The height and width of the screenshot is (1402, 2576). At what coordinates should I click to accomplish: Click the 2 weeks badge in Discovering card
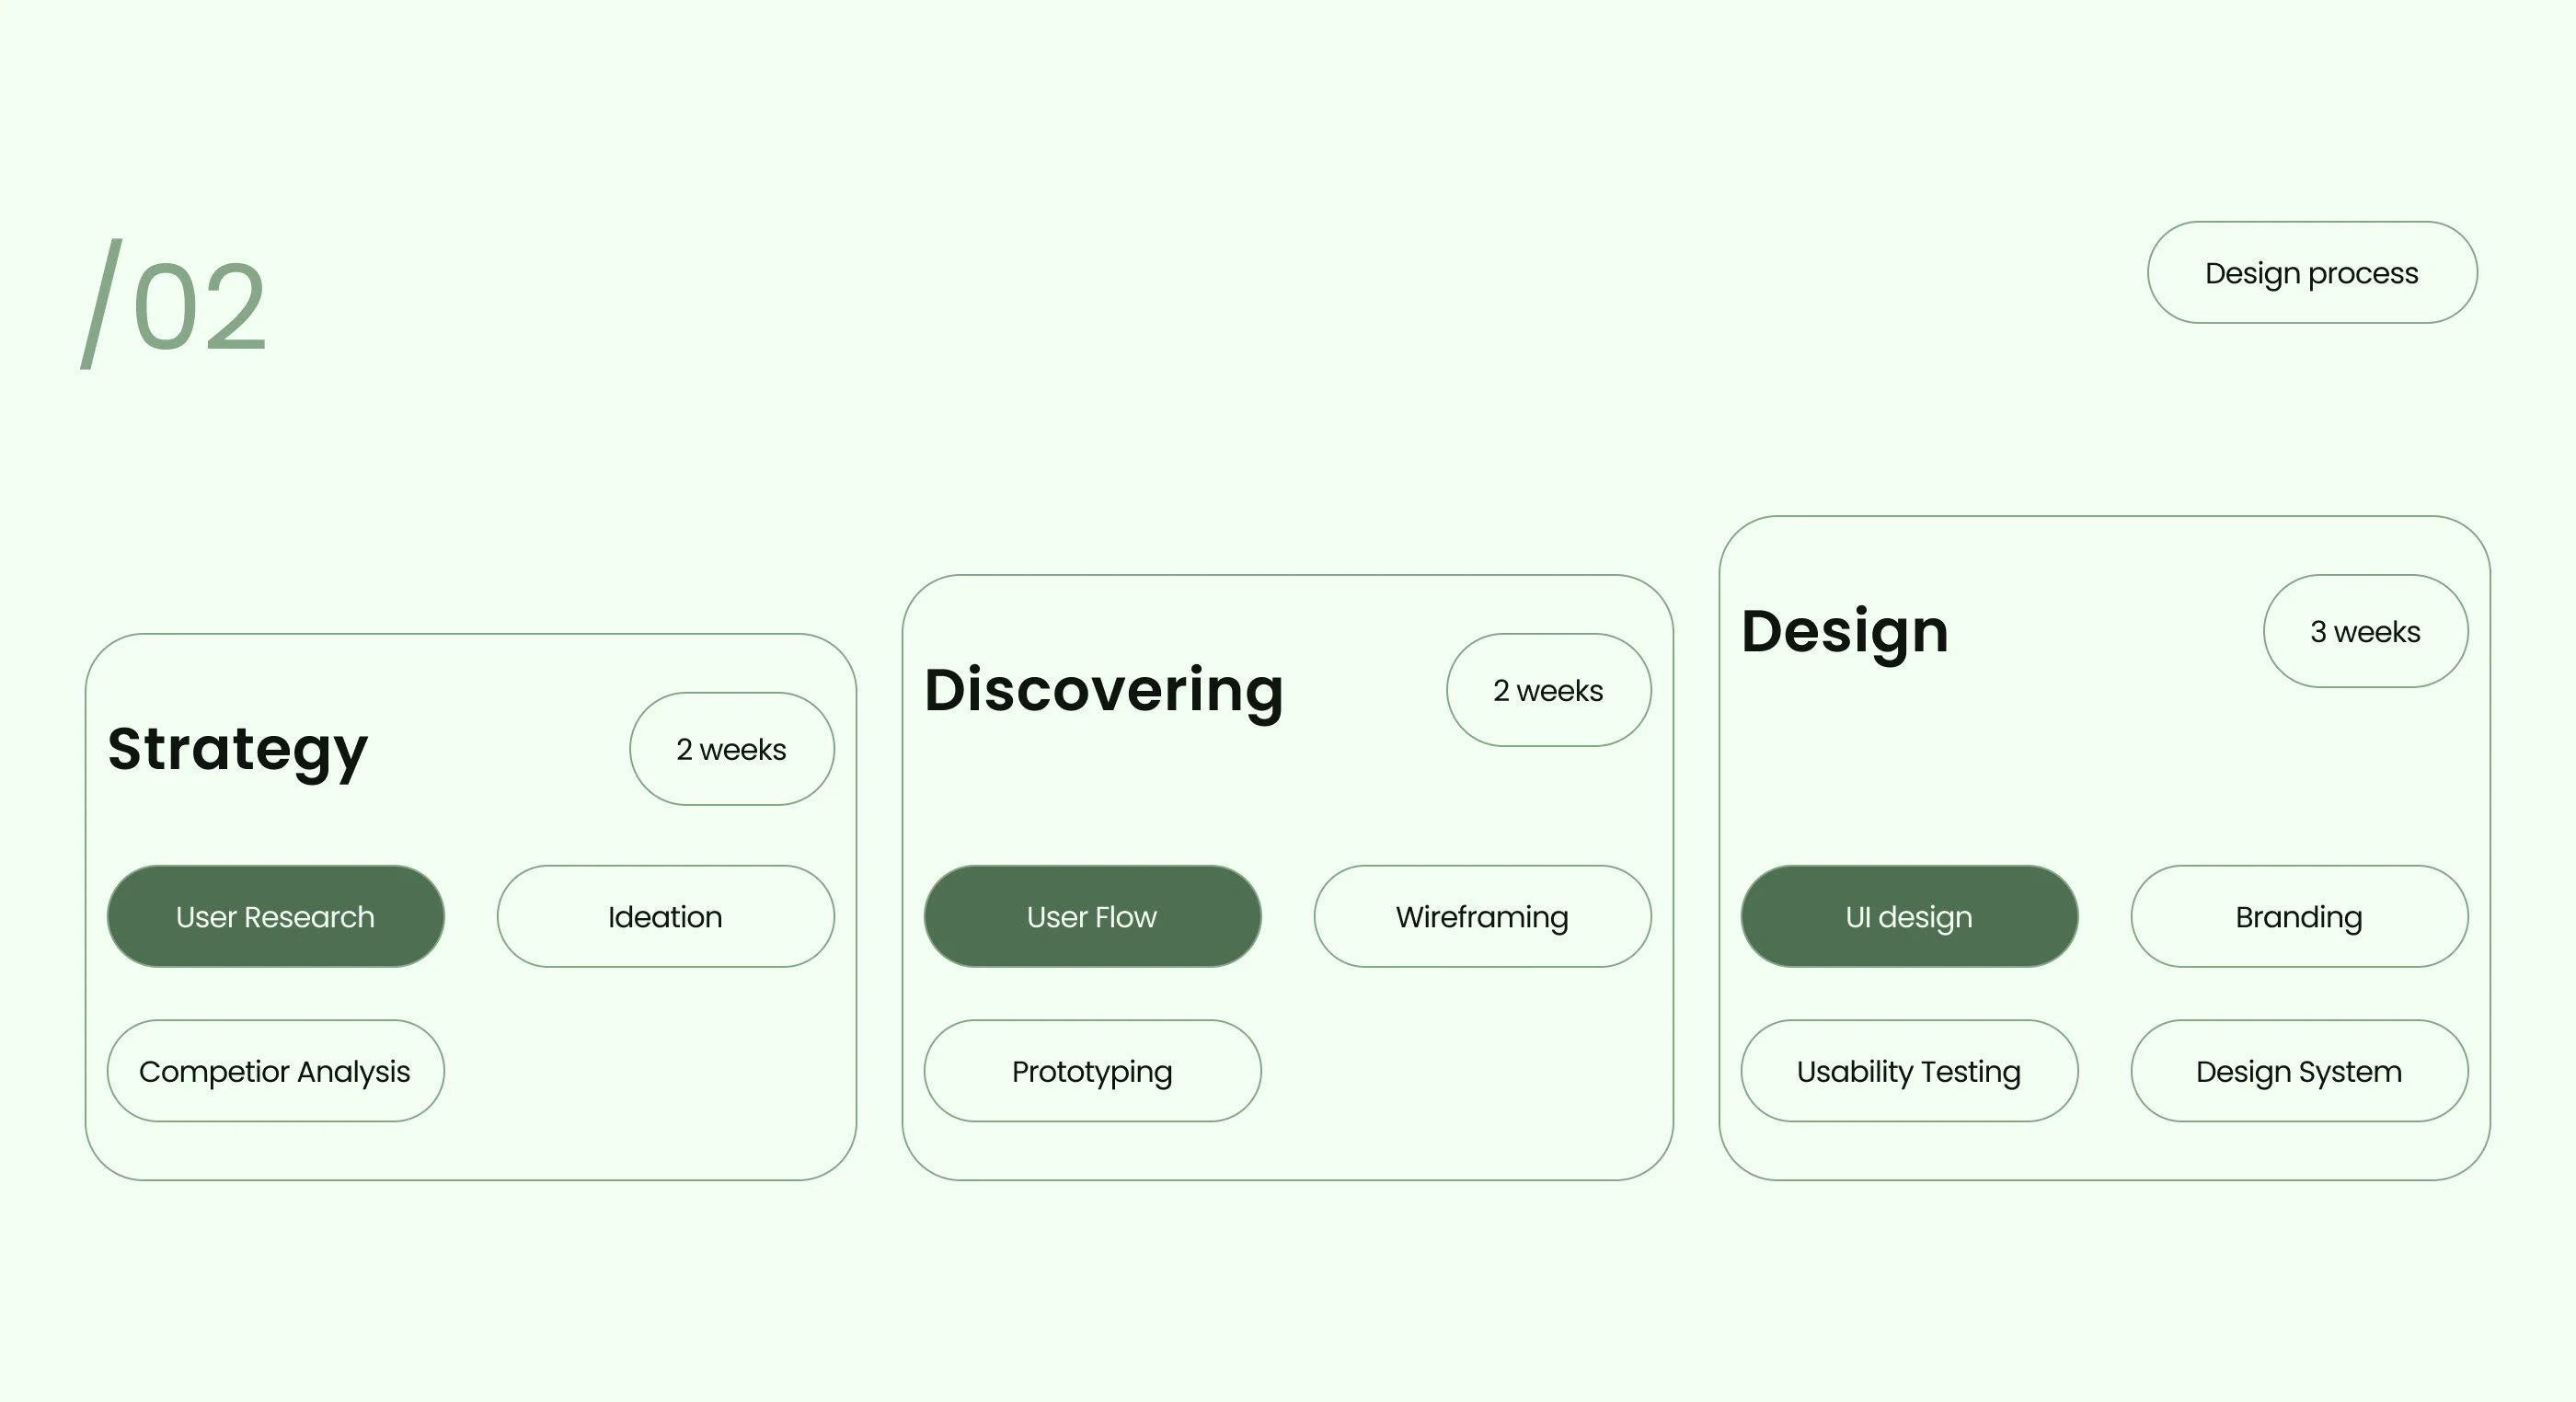[1548, 690]
